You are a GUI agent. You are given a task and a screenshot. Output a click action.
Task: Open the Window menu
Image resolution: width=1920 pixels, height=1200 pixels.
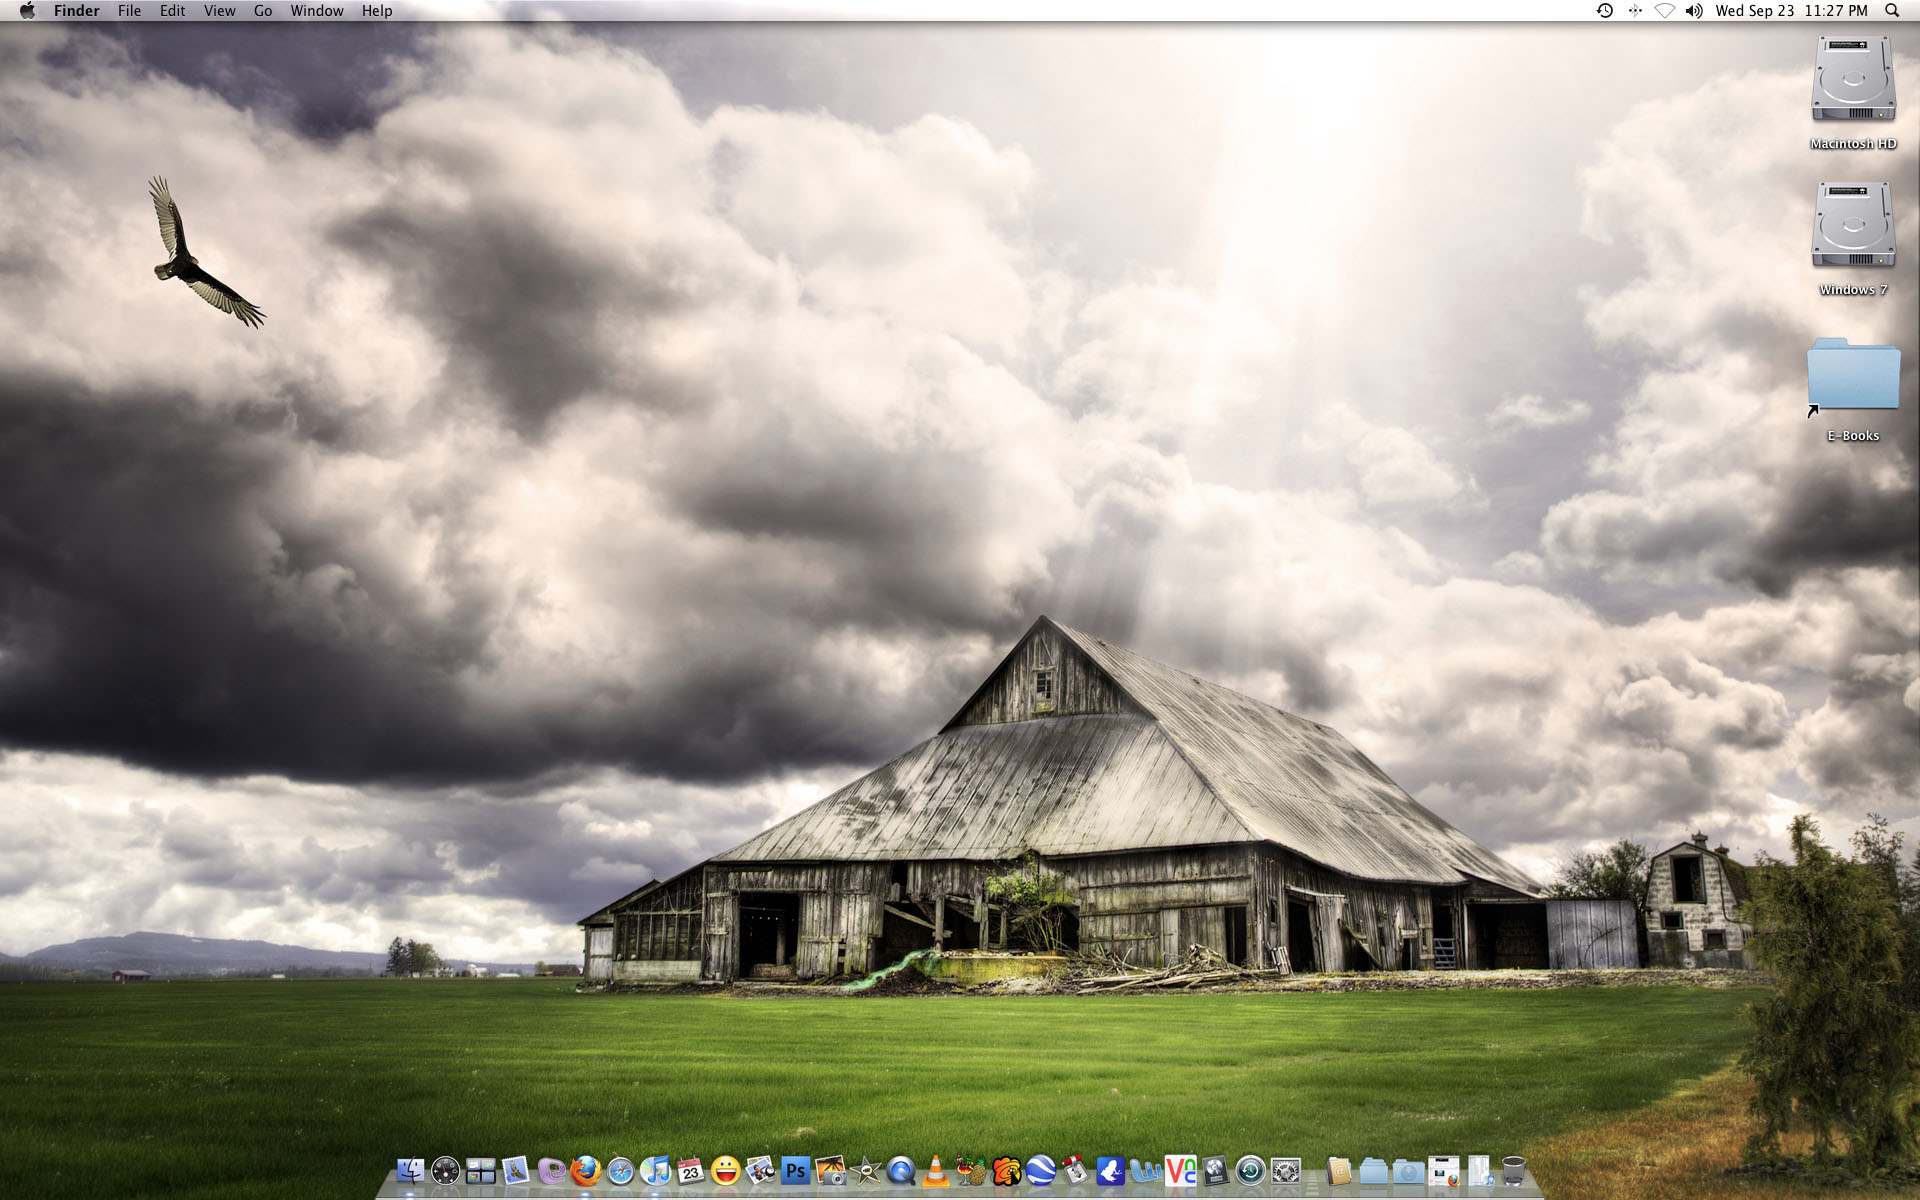(317, 10)
